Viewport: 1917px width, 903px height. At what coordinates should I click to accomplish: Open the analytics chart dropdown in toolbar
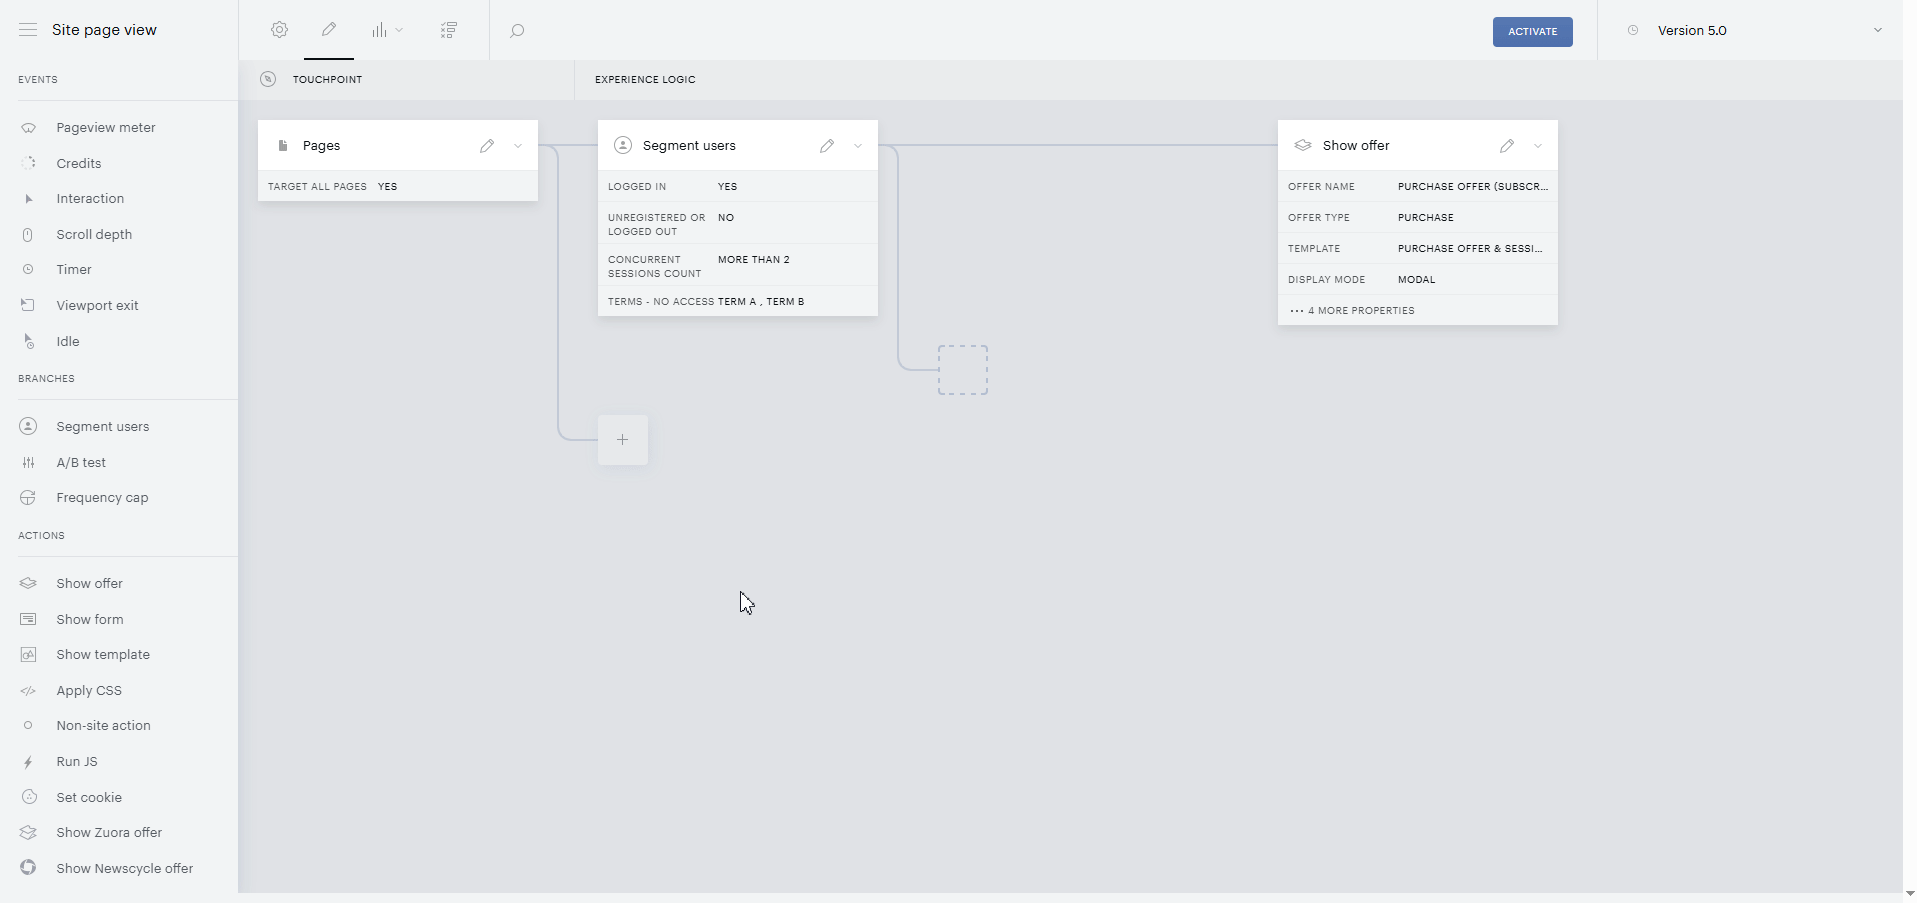(x=387, y=30)
